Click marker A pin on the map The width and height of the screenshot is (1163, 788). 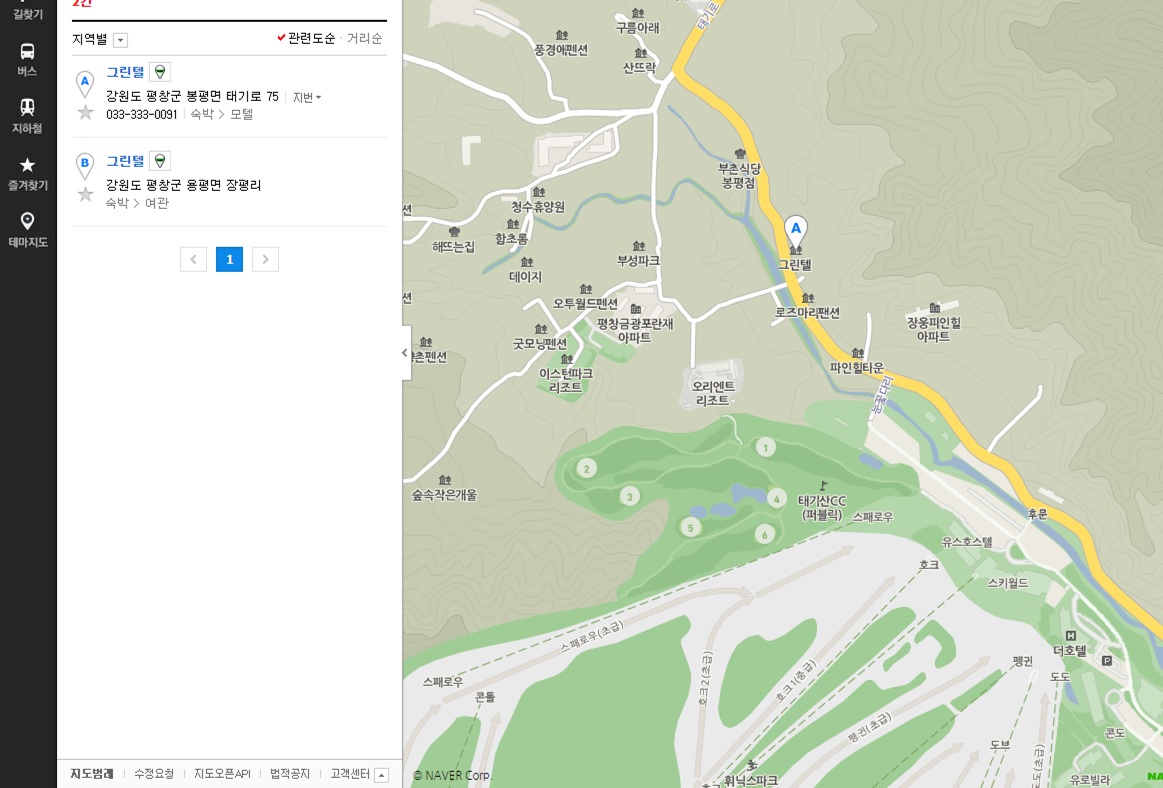tap(795, 230)
